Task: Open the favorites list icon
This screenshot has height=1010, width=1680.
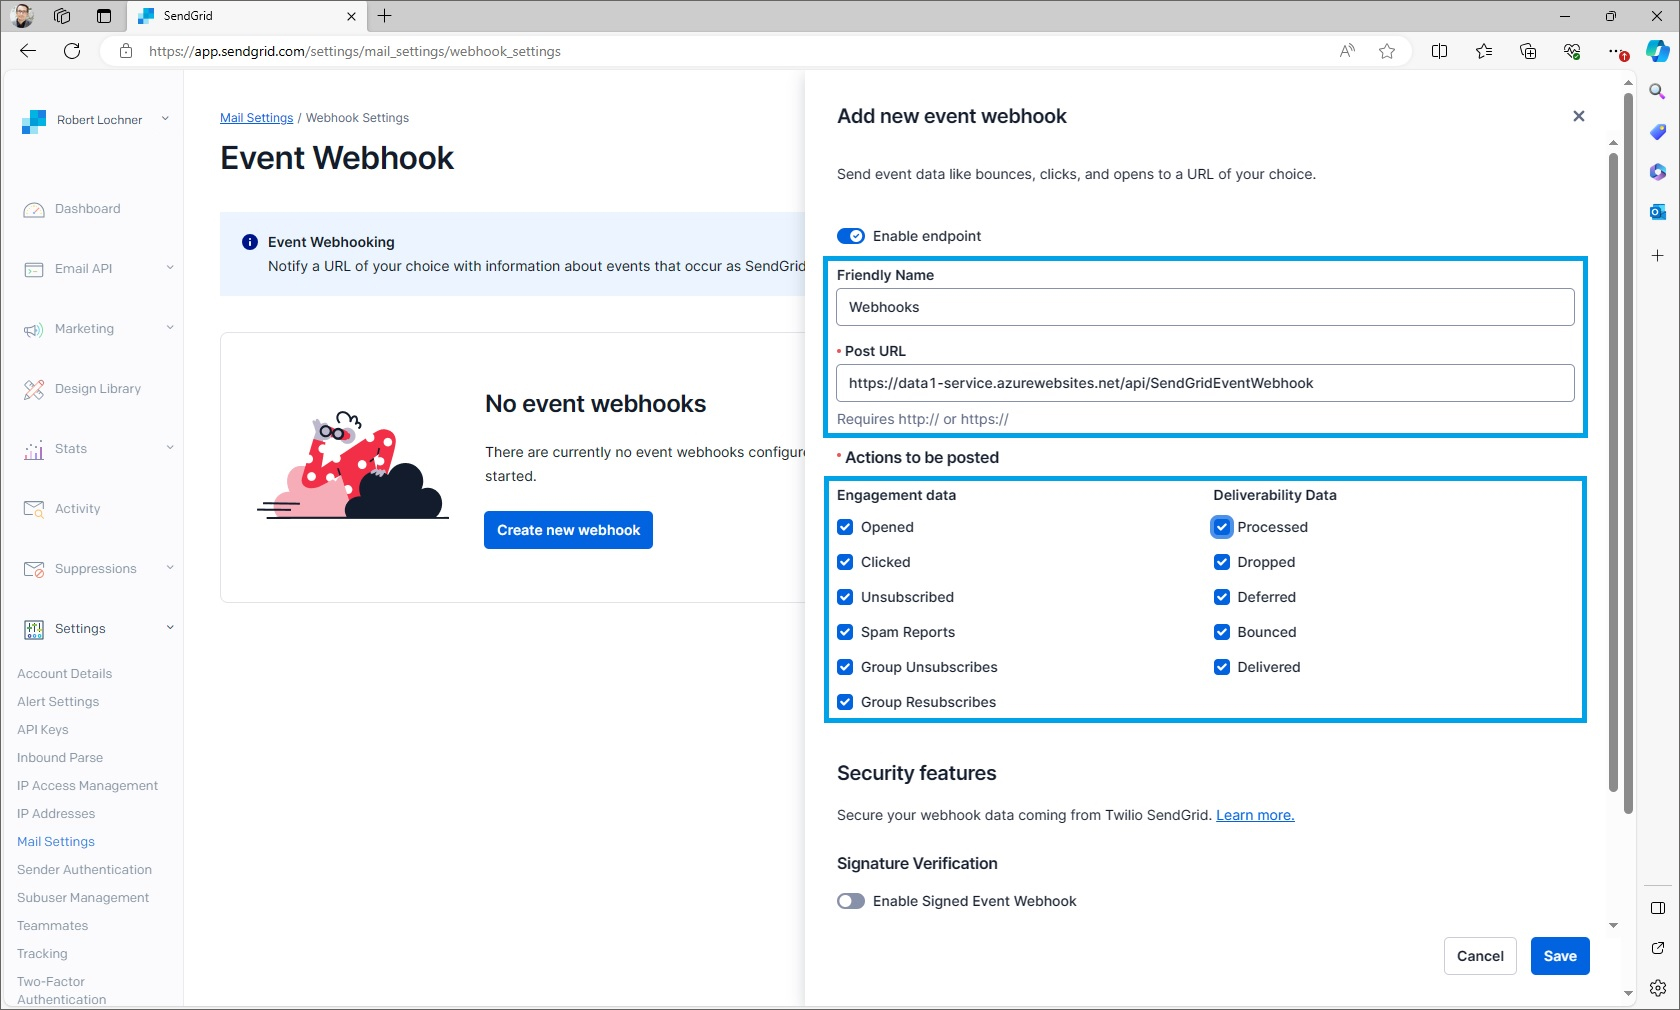Action: click(1484, 51)
